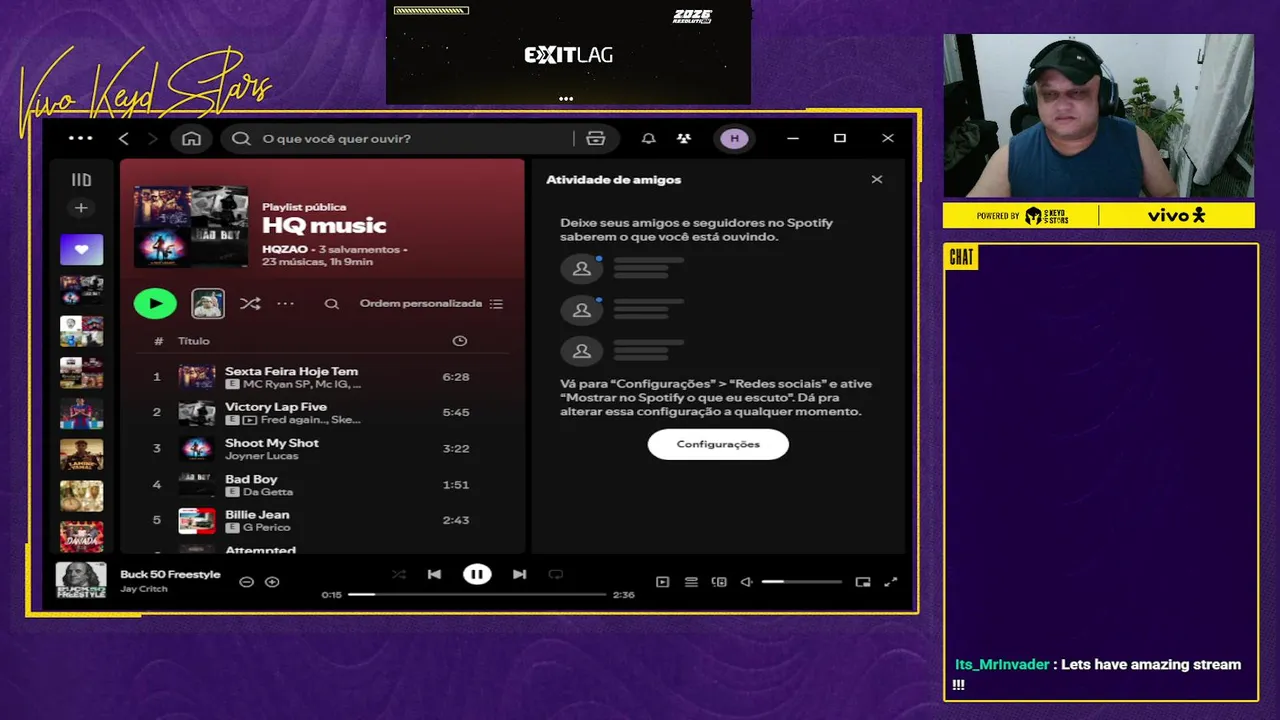
Task: Close the 'Atividade de amigos' panel
Action: [x=877, y=180]
